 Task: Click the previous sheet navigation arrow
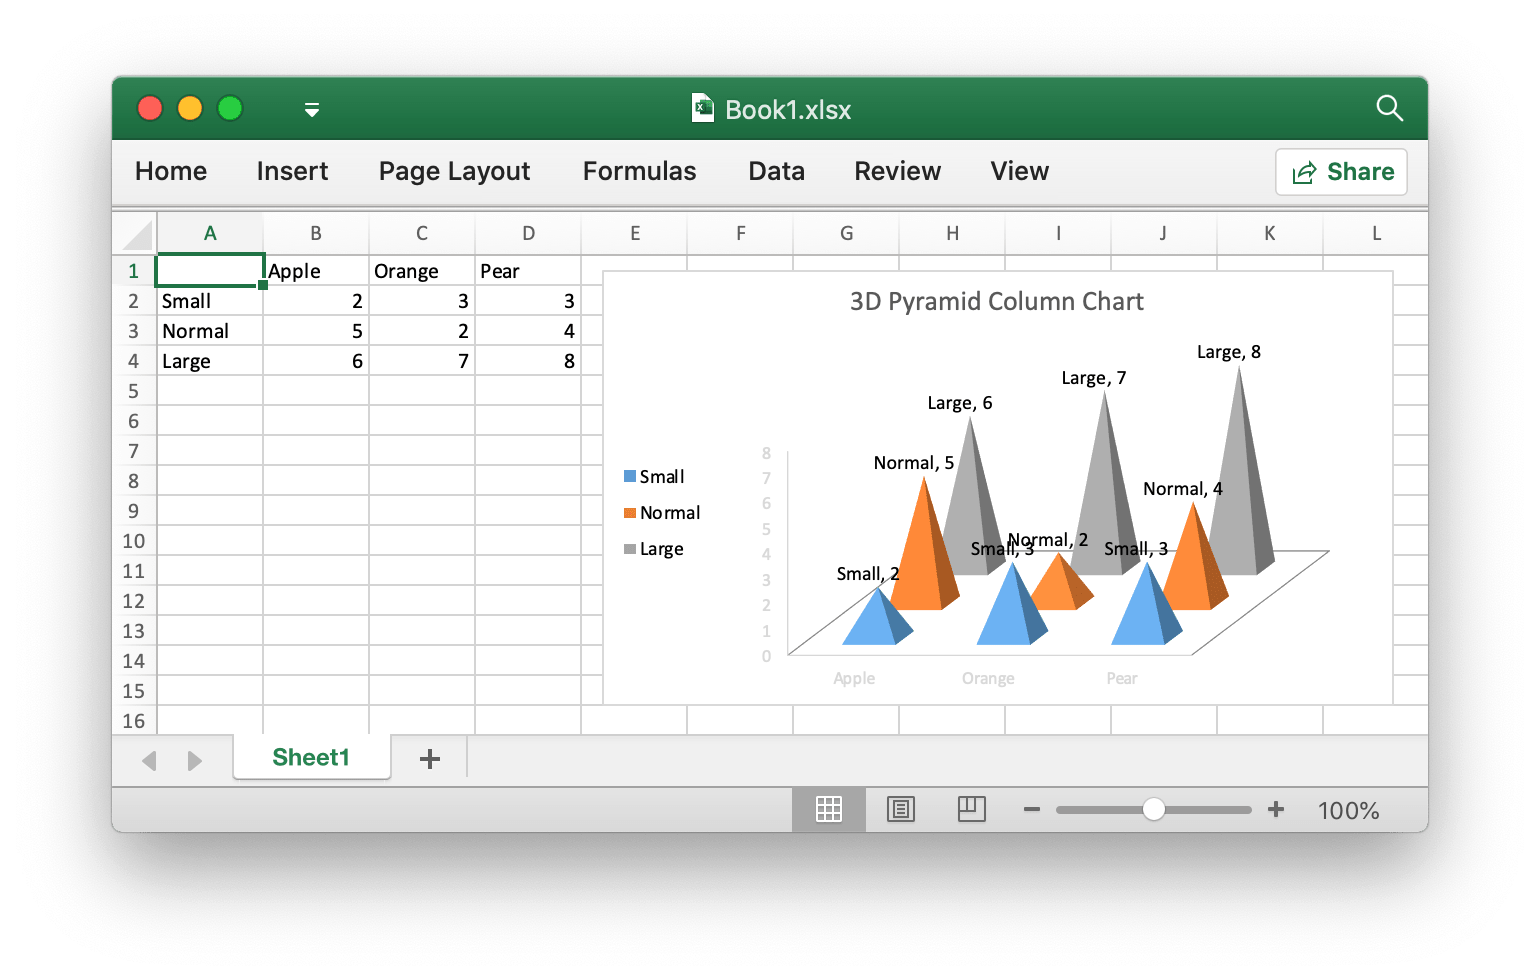coord(149,760)
